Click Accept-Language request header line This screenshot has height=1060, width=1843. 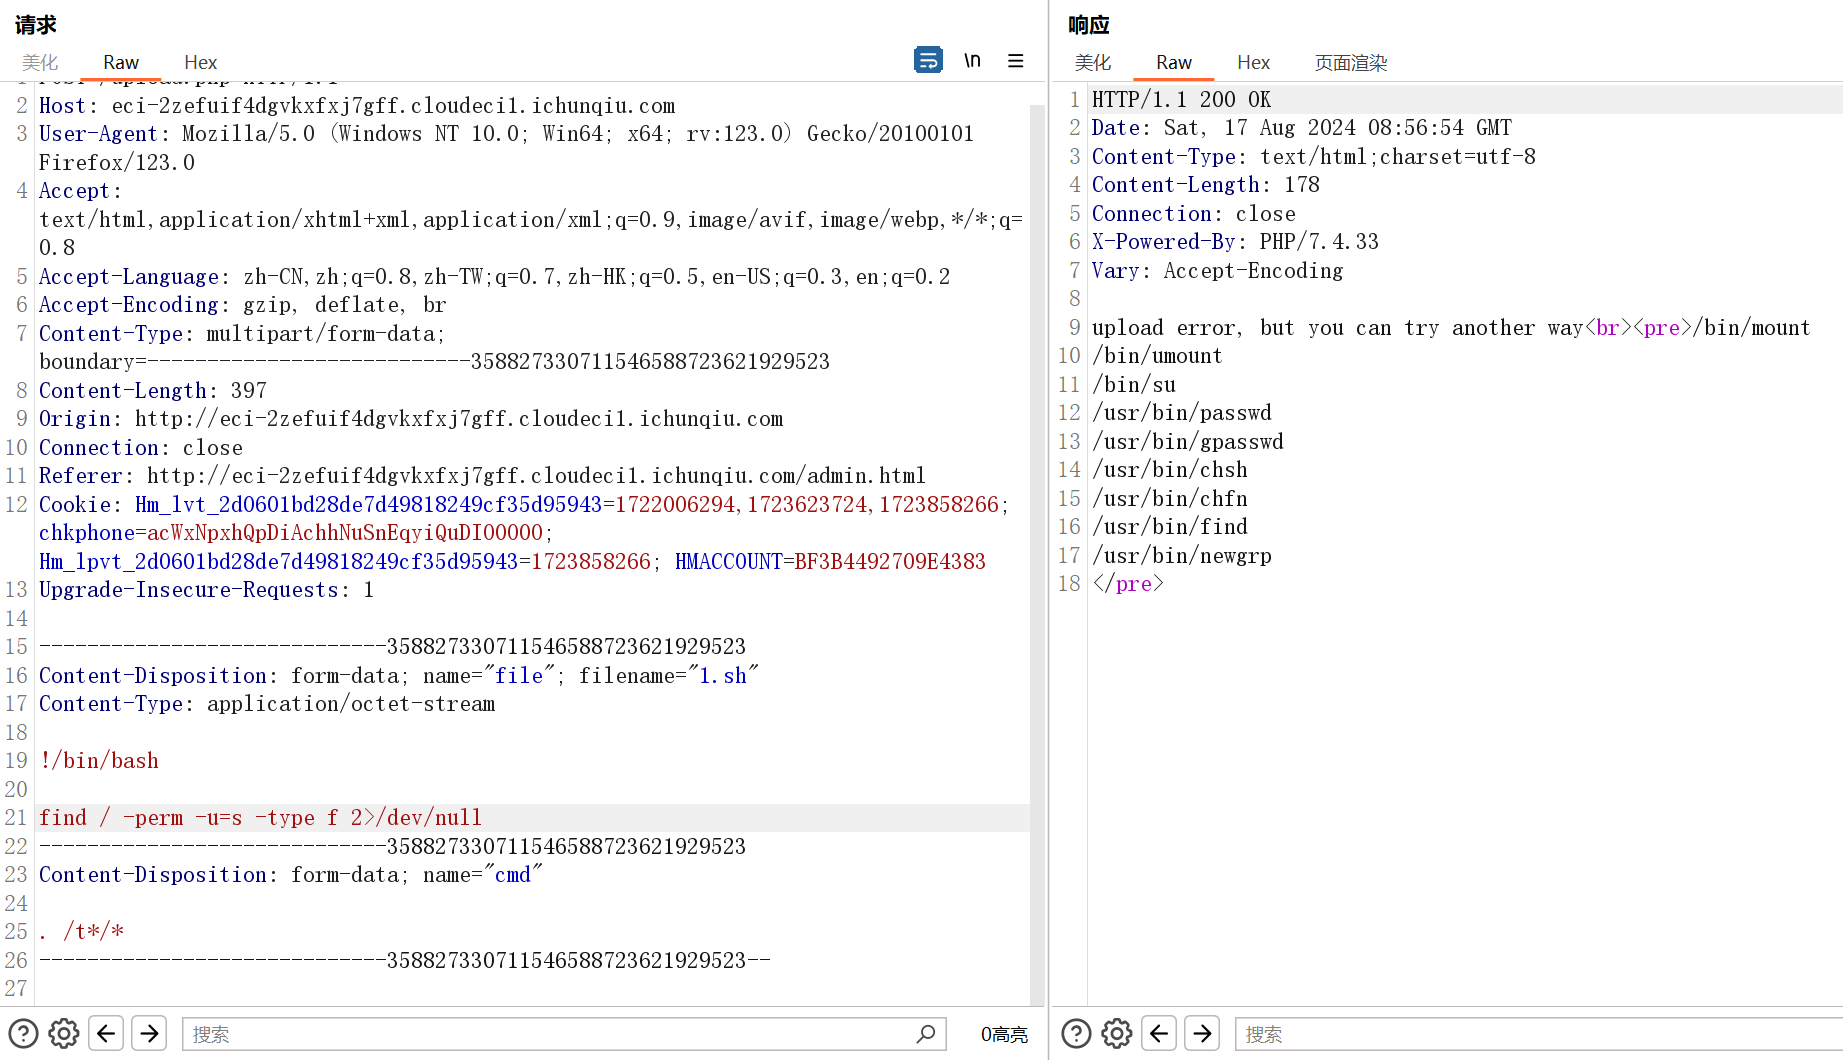pyautogui.click(x=495, y=277)
